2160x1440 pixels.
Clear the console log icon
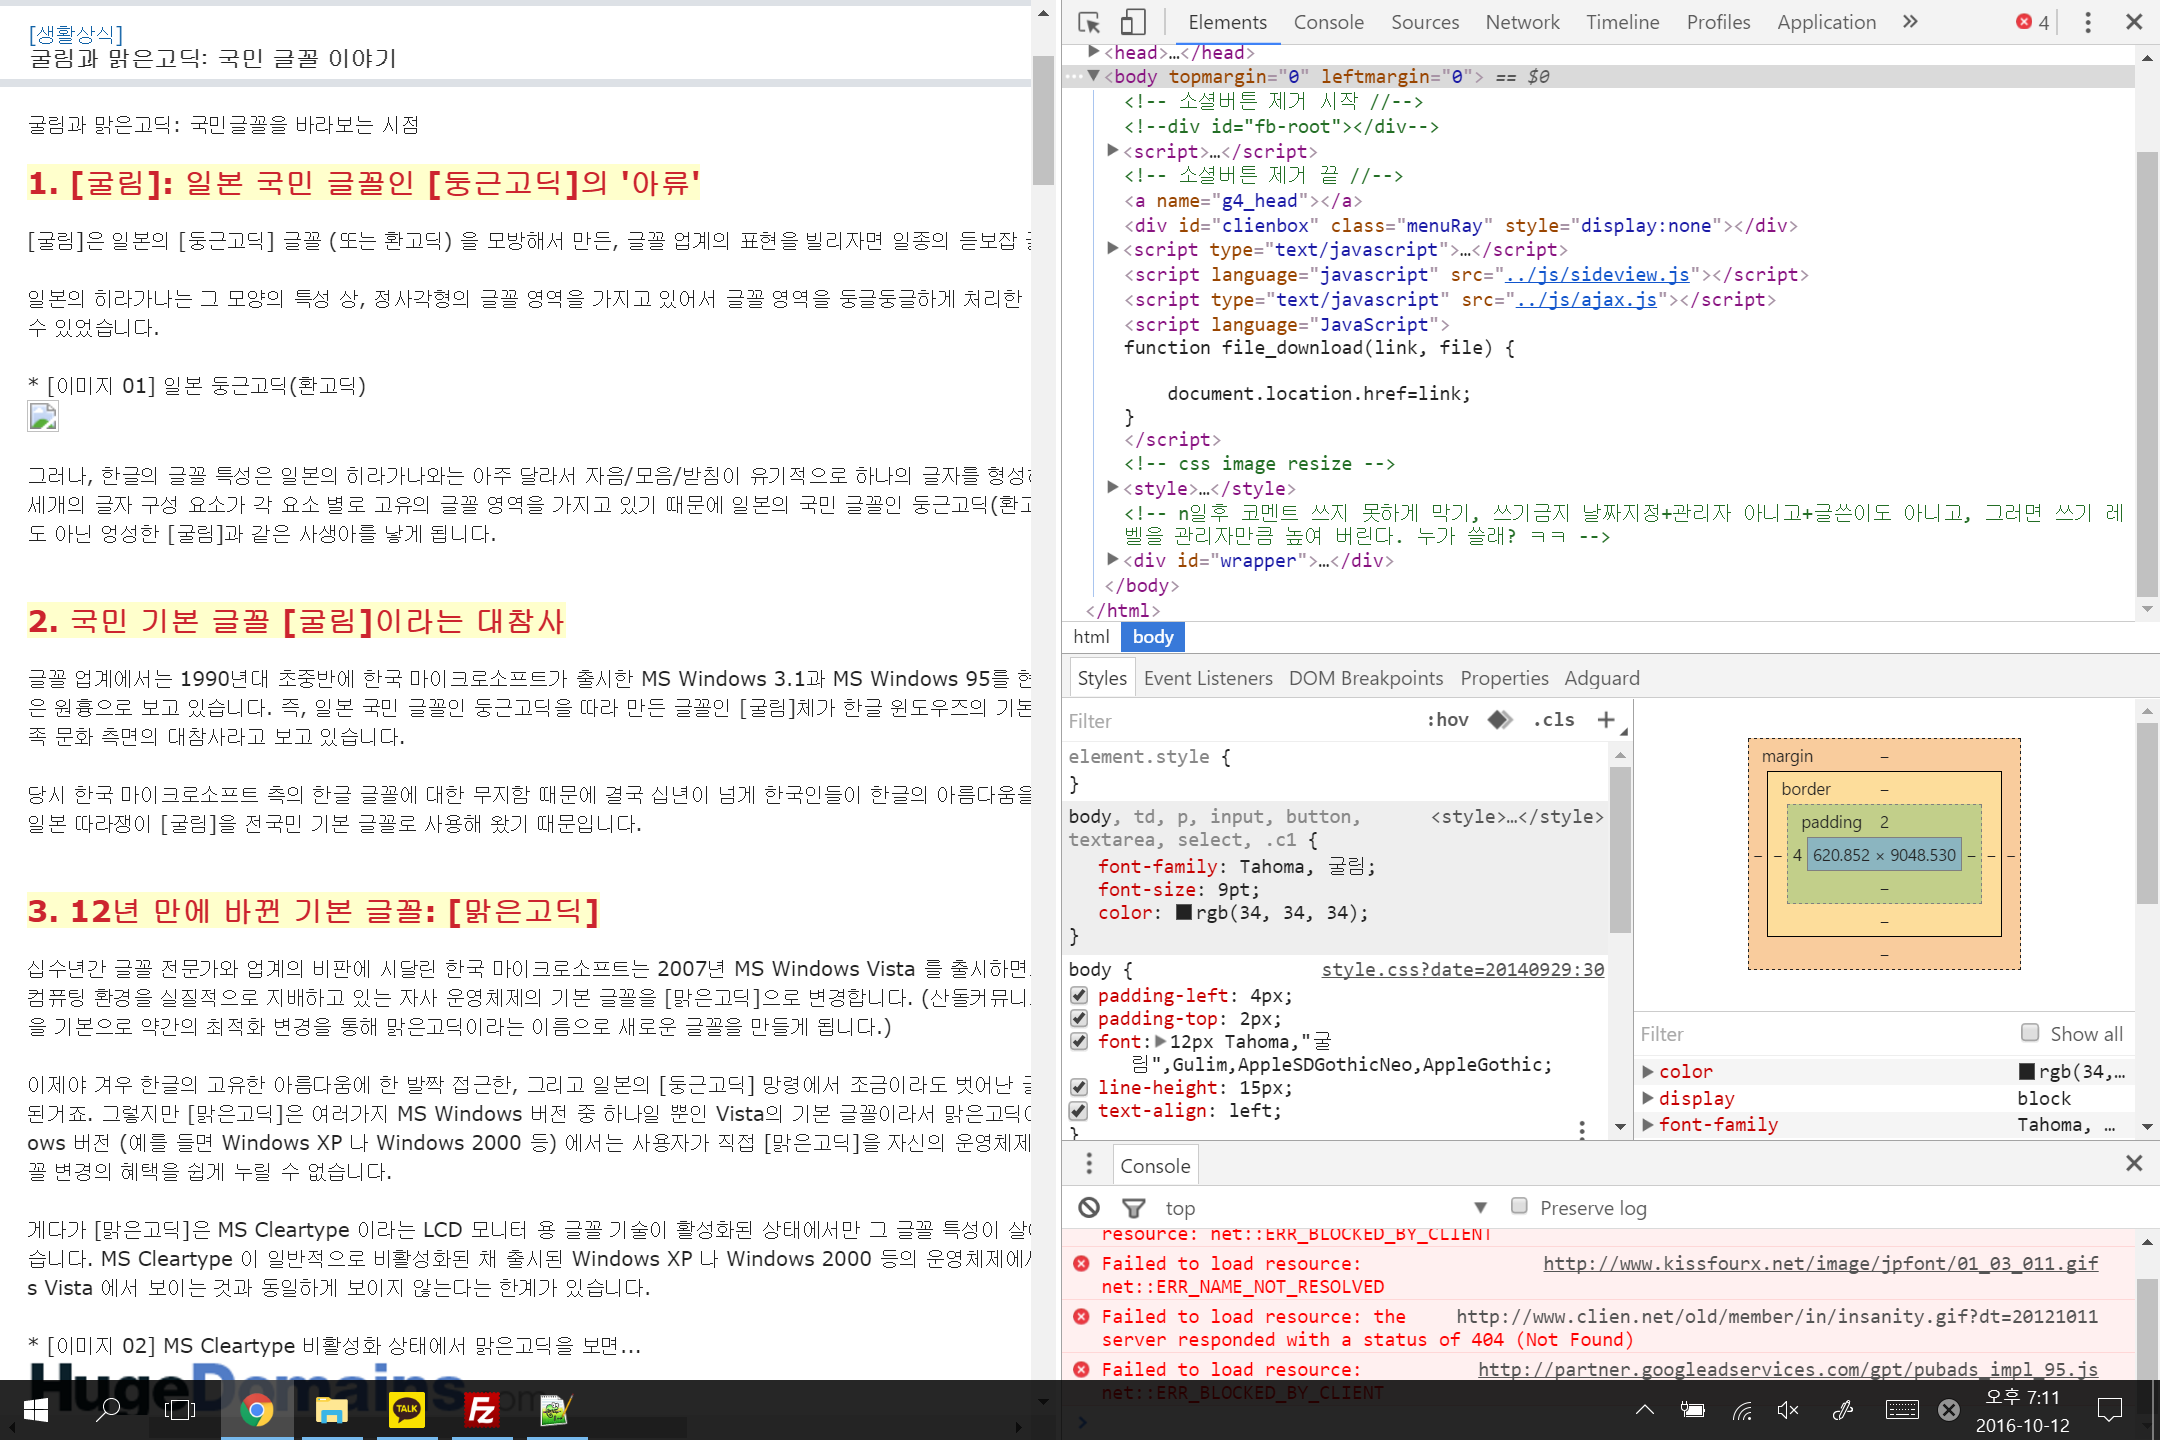coord(1089,1208)
